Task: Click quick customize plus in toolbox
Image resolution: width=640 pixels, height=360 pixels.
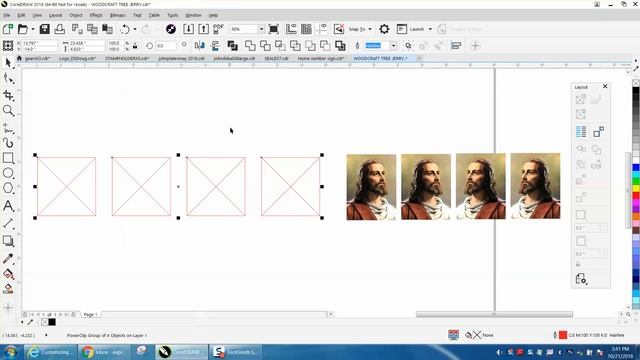Action: (8, 307)
